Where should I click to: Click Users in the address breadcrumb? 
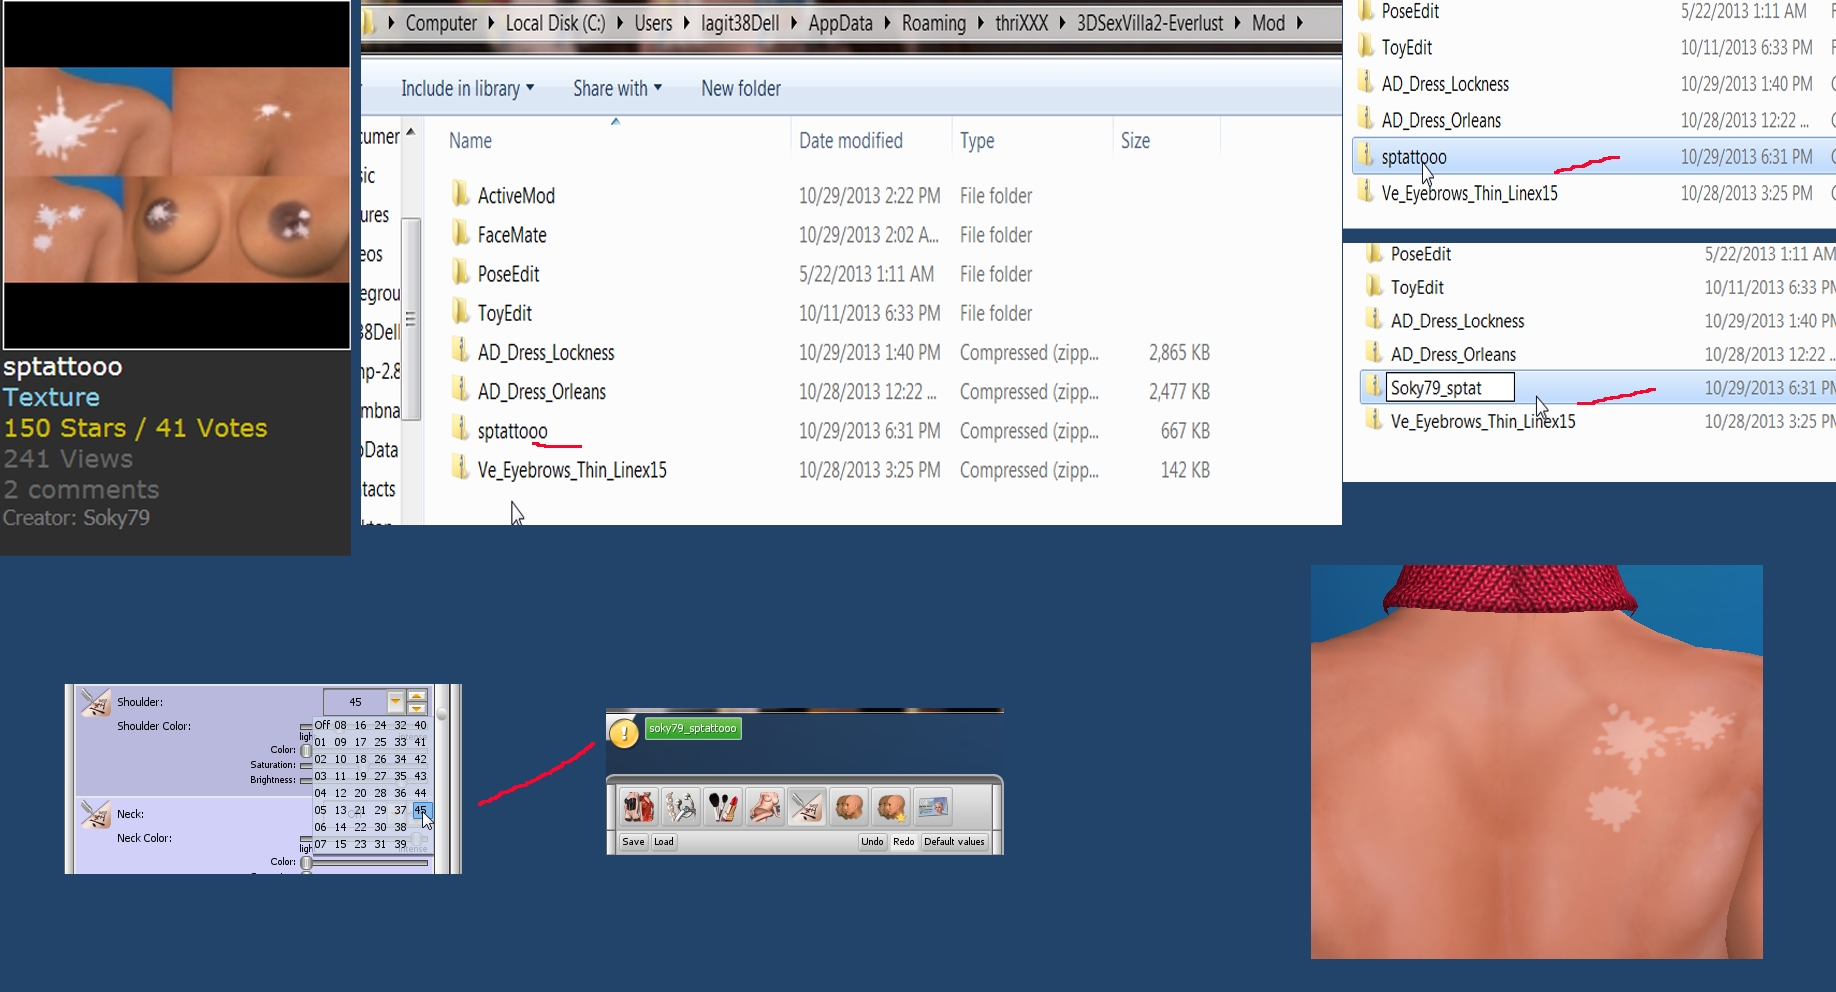point(653,23)
